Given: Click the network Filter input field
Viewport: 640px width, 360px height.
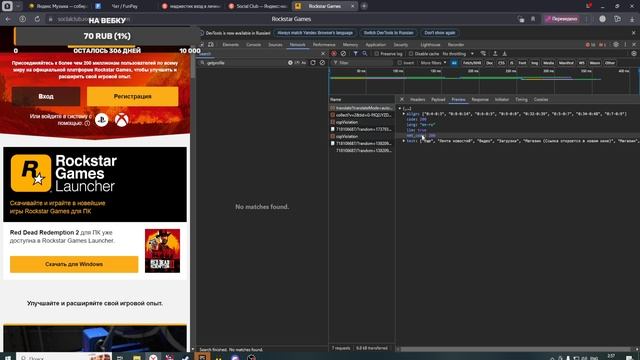Looking at the screenshot, I should point(363,63).
